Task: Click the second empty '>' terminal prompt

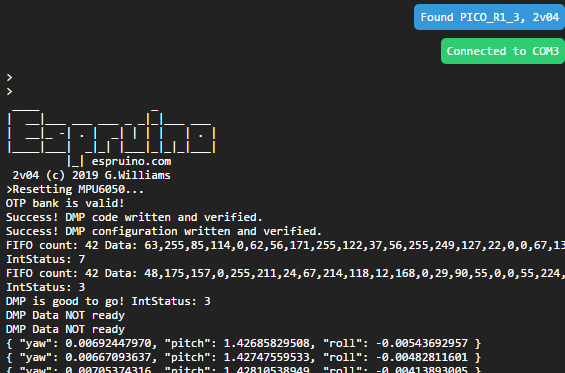Action: [9, 92]
